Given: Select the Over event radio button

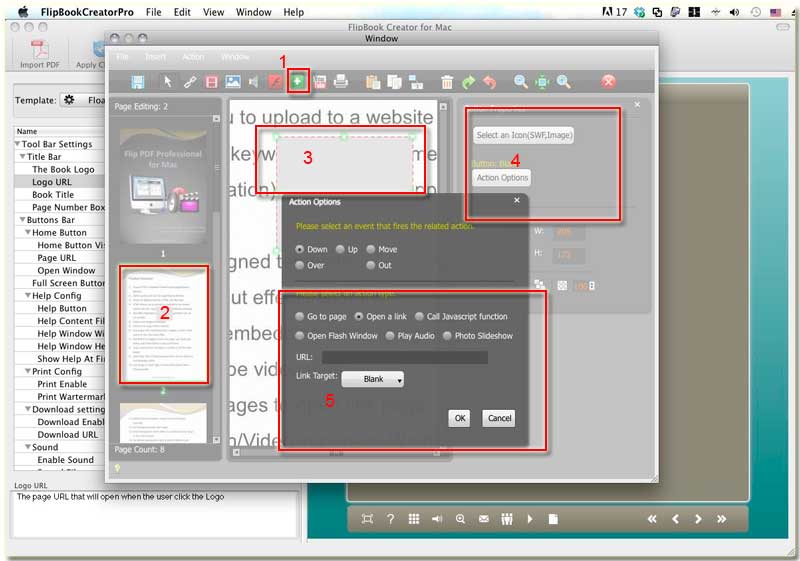Looking at the screenshot, I should [299, 265].
